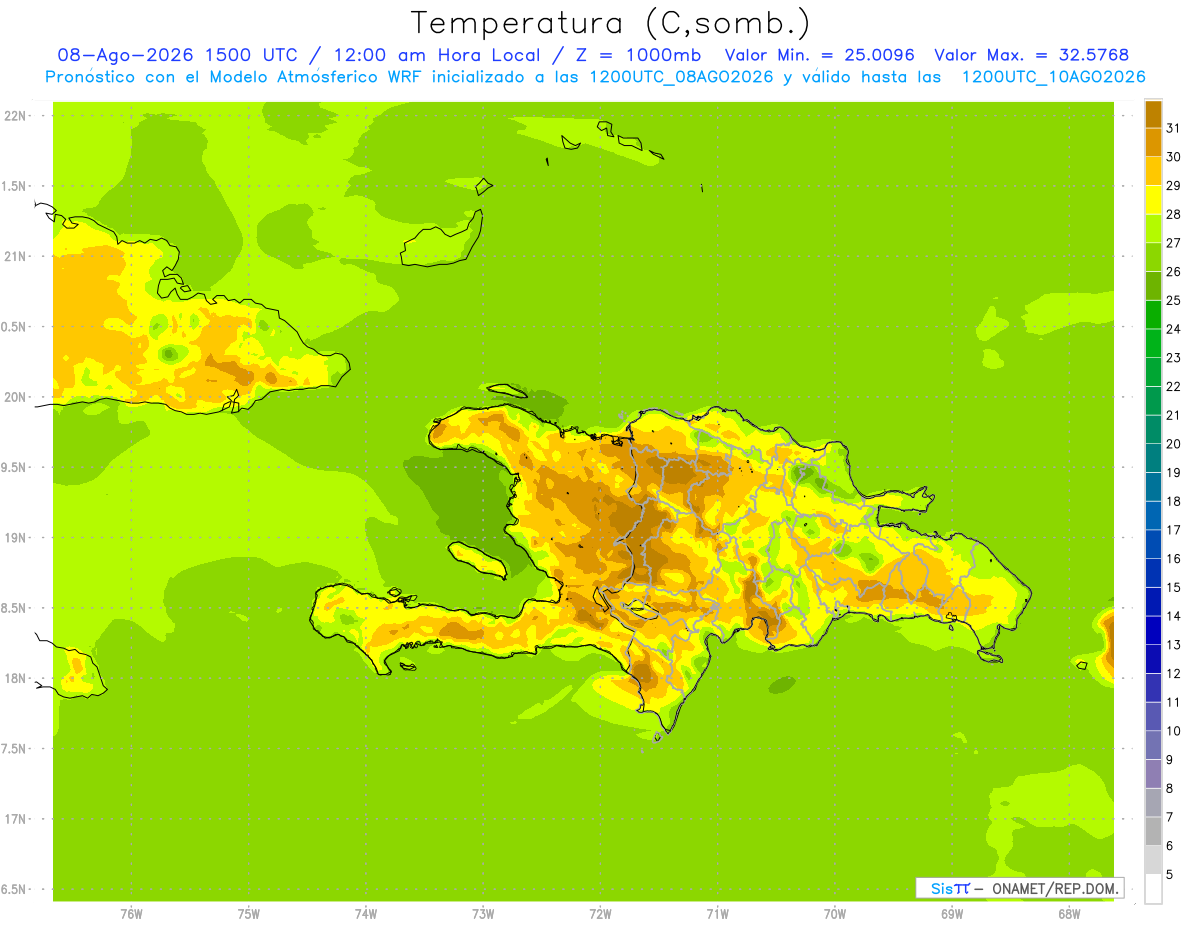The height and width of the screenshot is (927, 1200).
Task: Click the map title 'Temperatura (C,somb.)'
Action: [x=610, y=23]
